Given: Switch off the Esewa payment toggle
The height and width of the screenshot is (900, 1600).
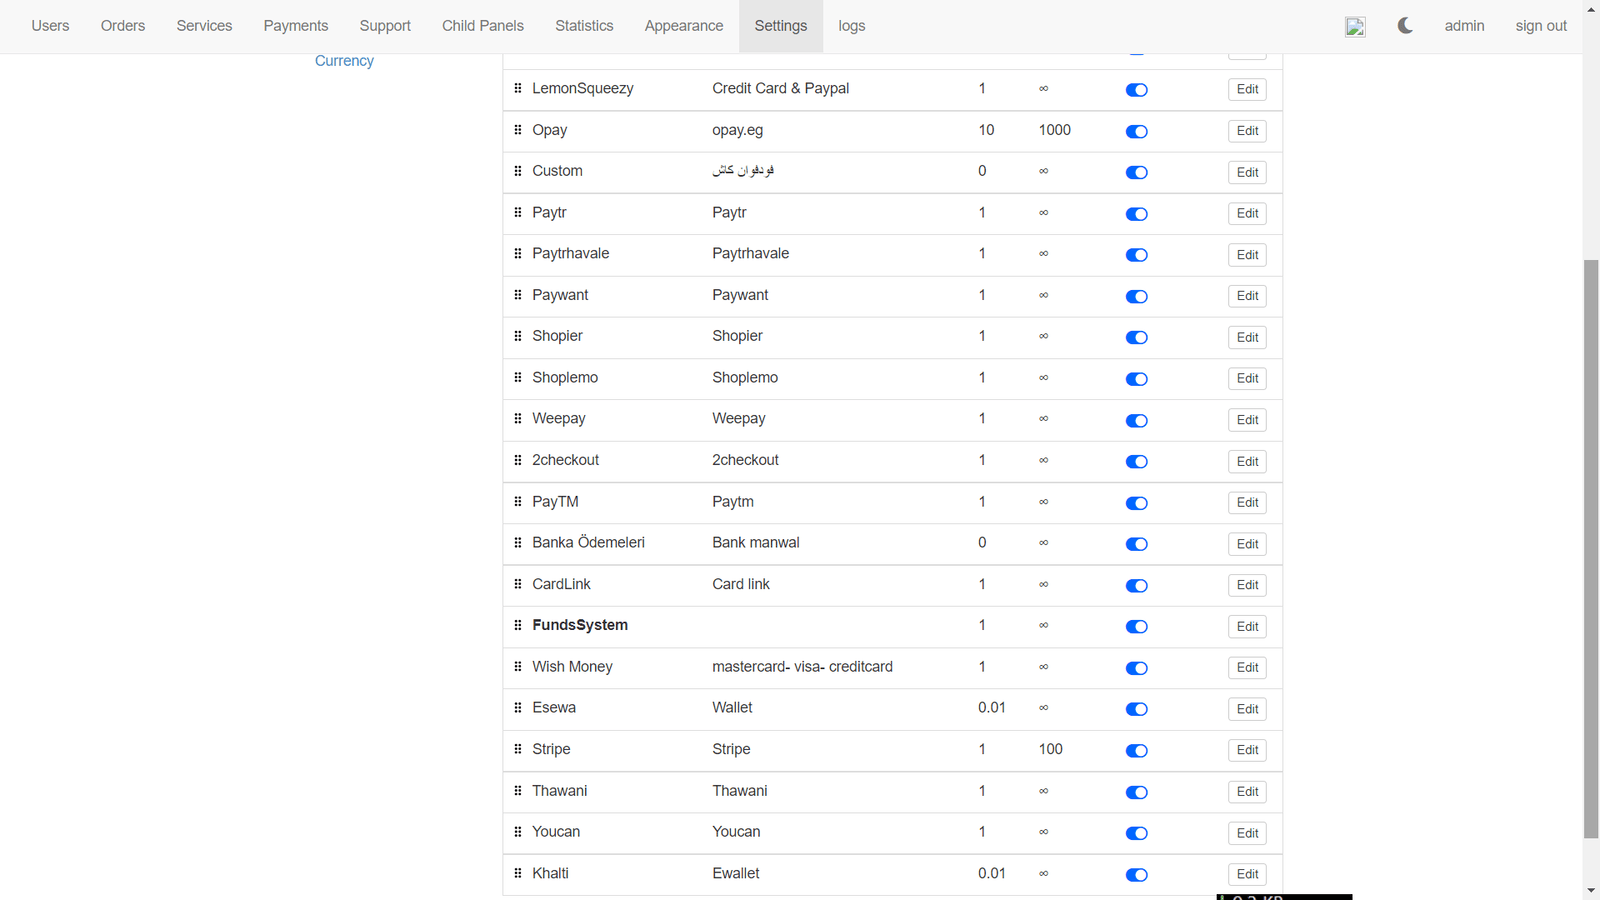Looking at the screenshot, I should click(x=1136, y=709).
